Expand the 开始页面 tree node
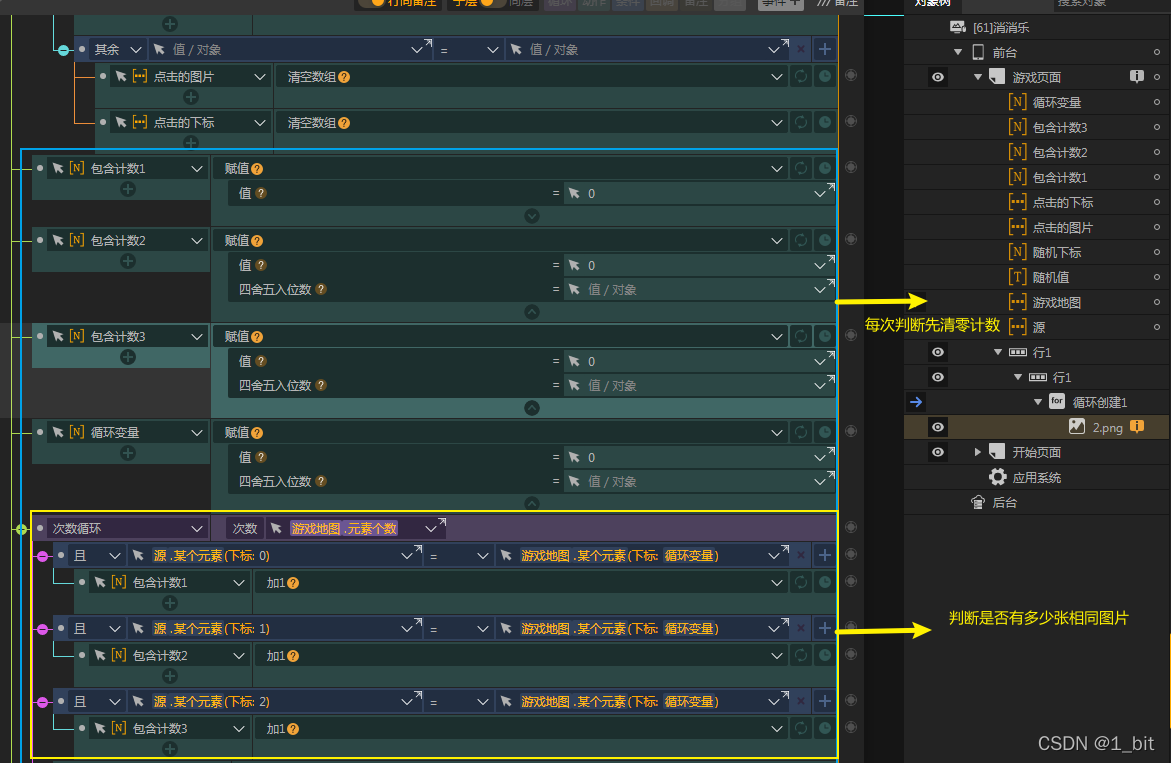 978,452
